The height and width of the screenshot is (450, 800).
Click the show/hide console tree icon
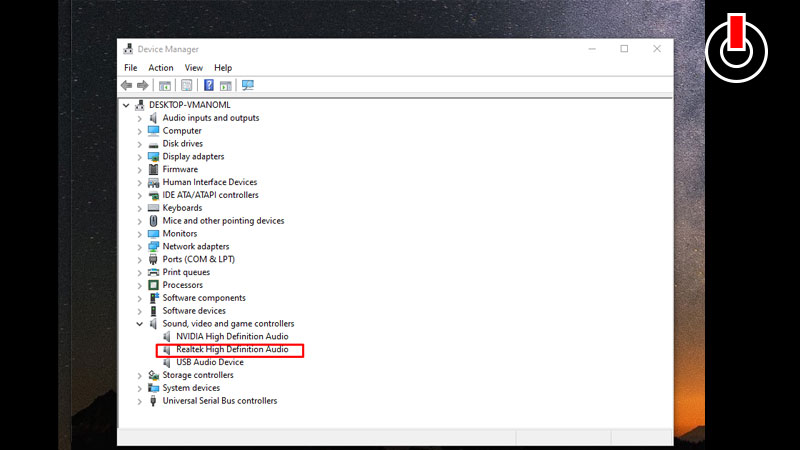tap(165, 85)
